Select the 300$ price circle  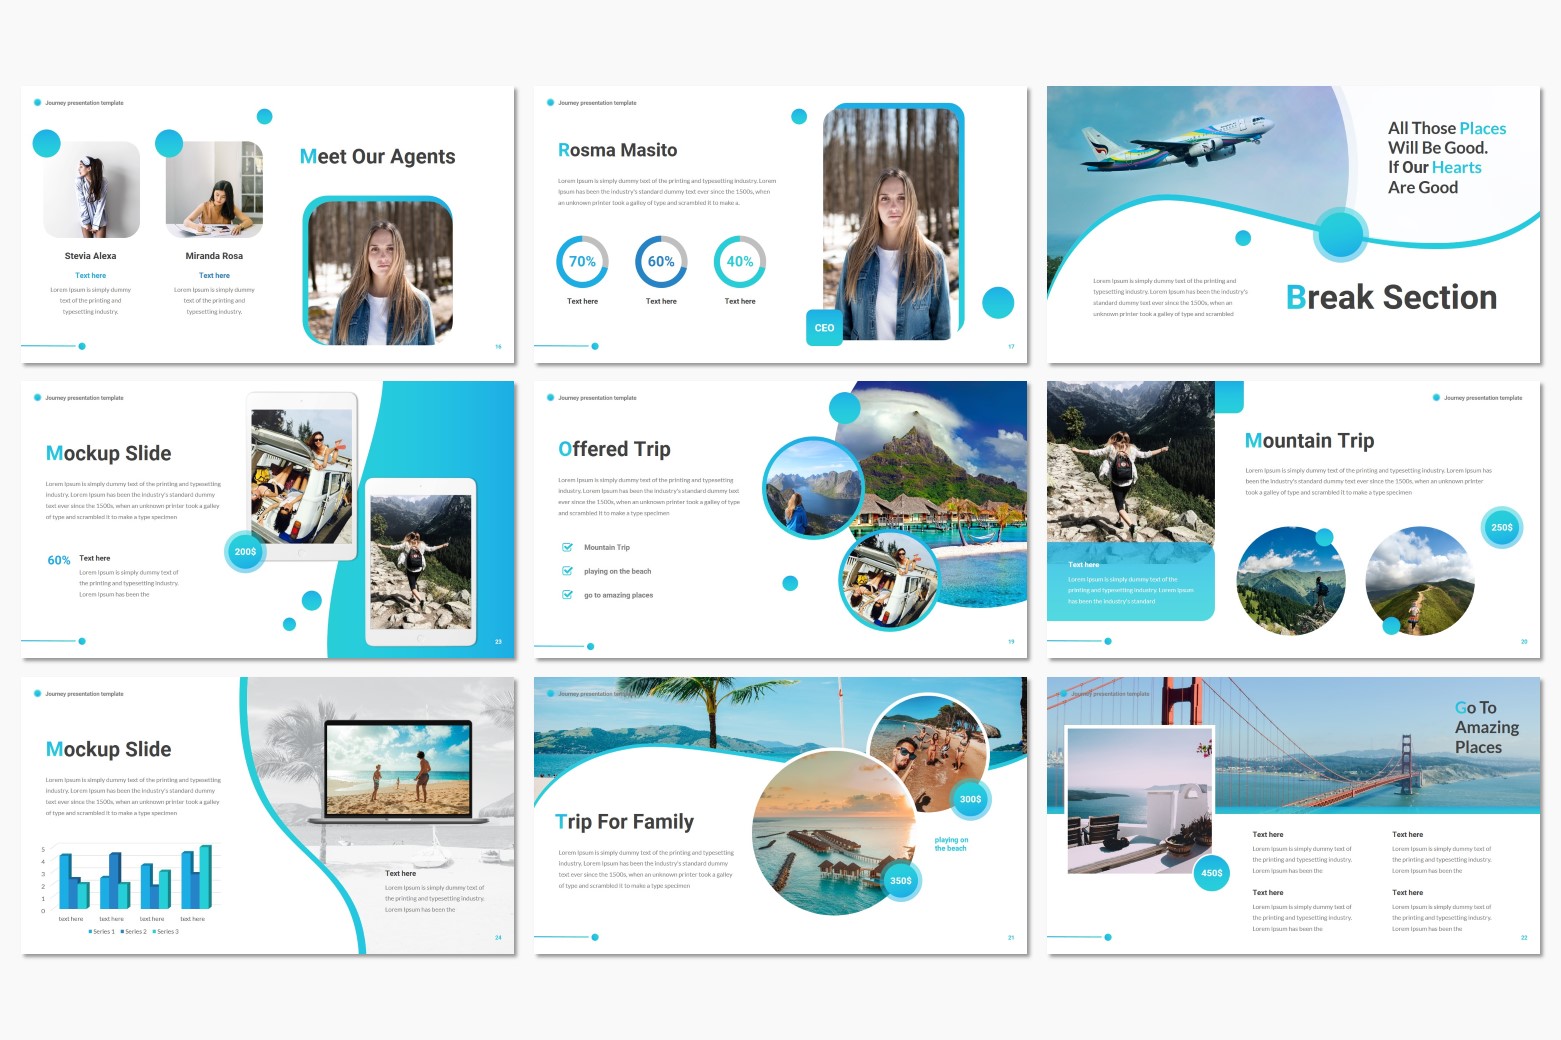(970, 799)
